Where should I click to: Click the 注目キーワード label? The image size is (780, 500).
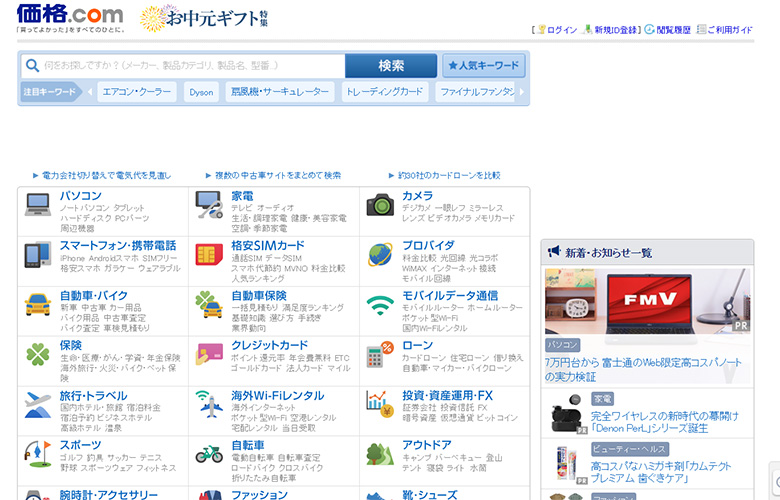(x=50, y=92)
